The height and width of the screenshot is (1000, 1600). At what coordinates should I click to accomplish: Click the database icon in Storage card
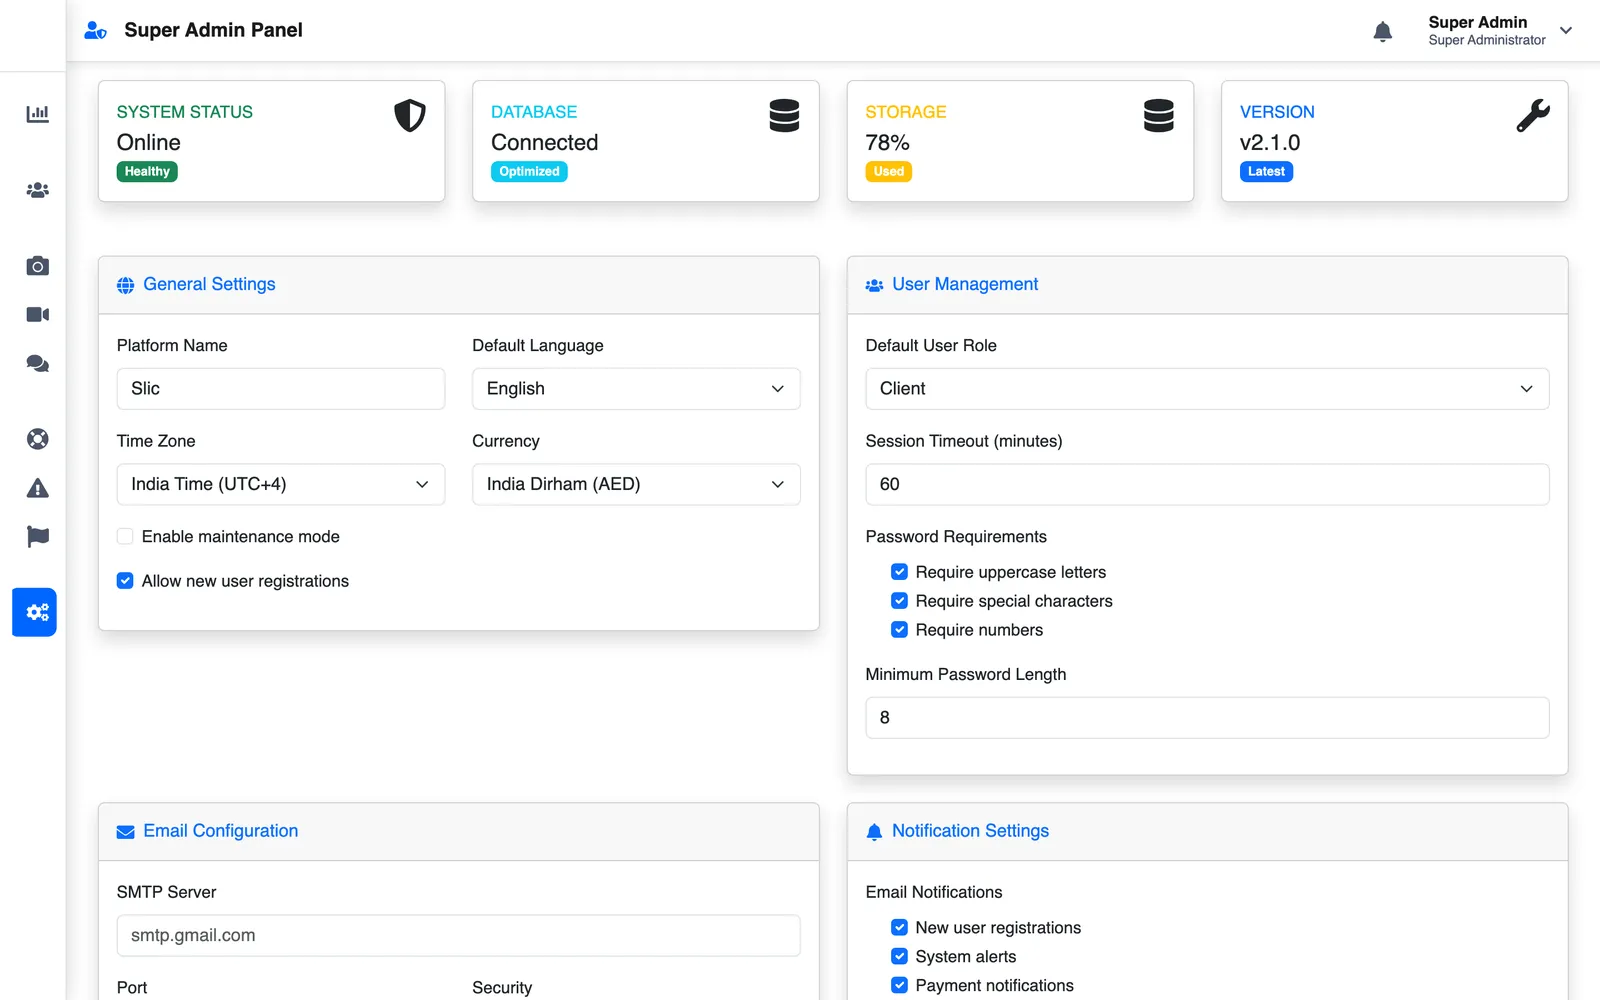[1159, 116]
